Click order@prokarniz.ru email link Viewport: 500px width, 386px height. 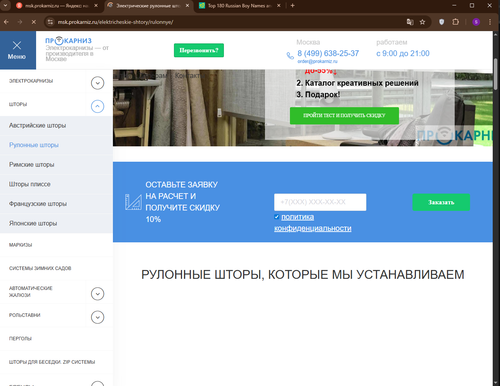pos(317,61)
